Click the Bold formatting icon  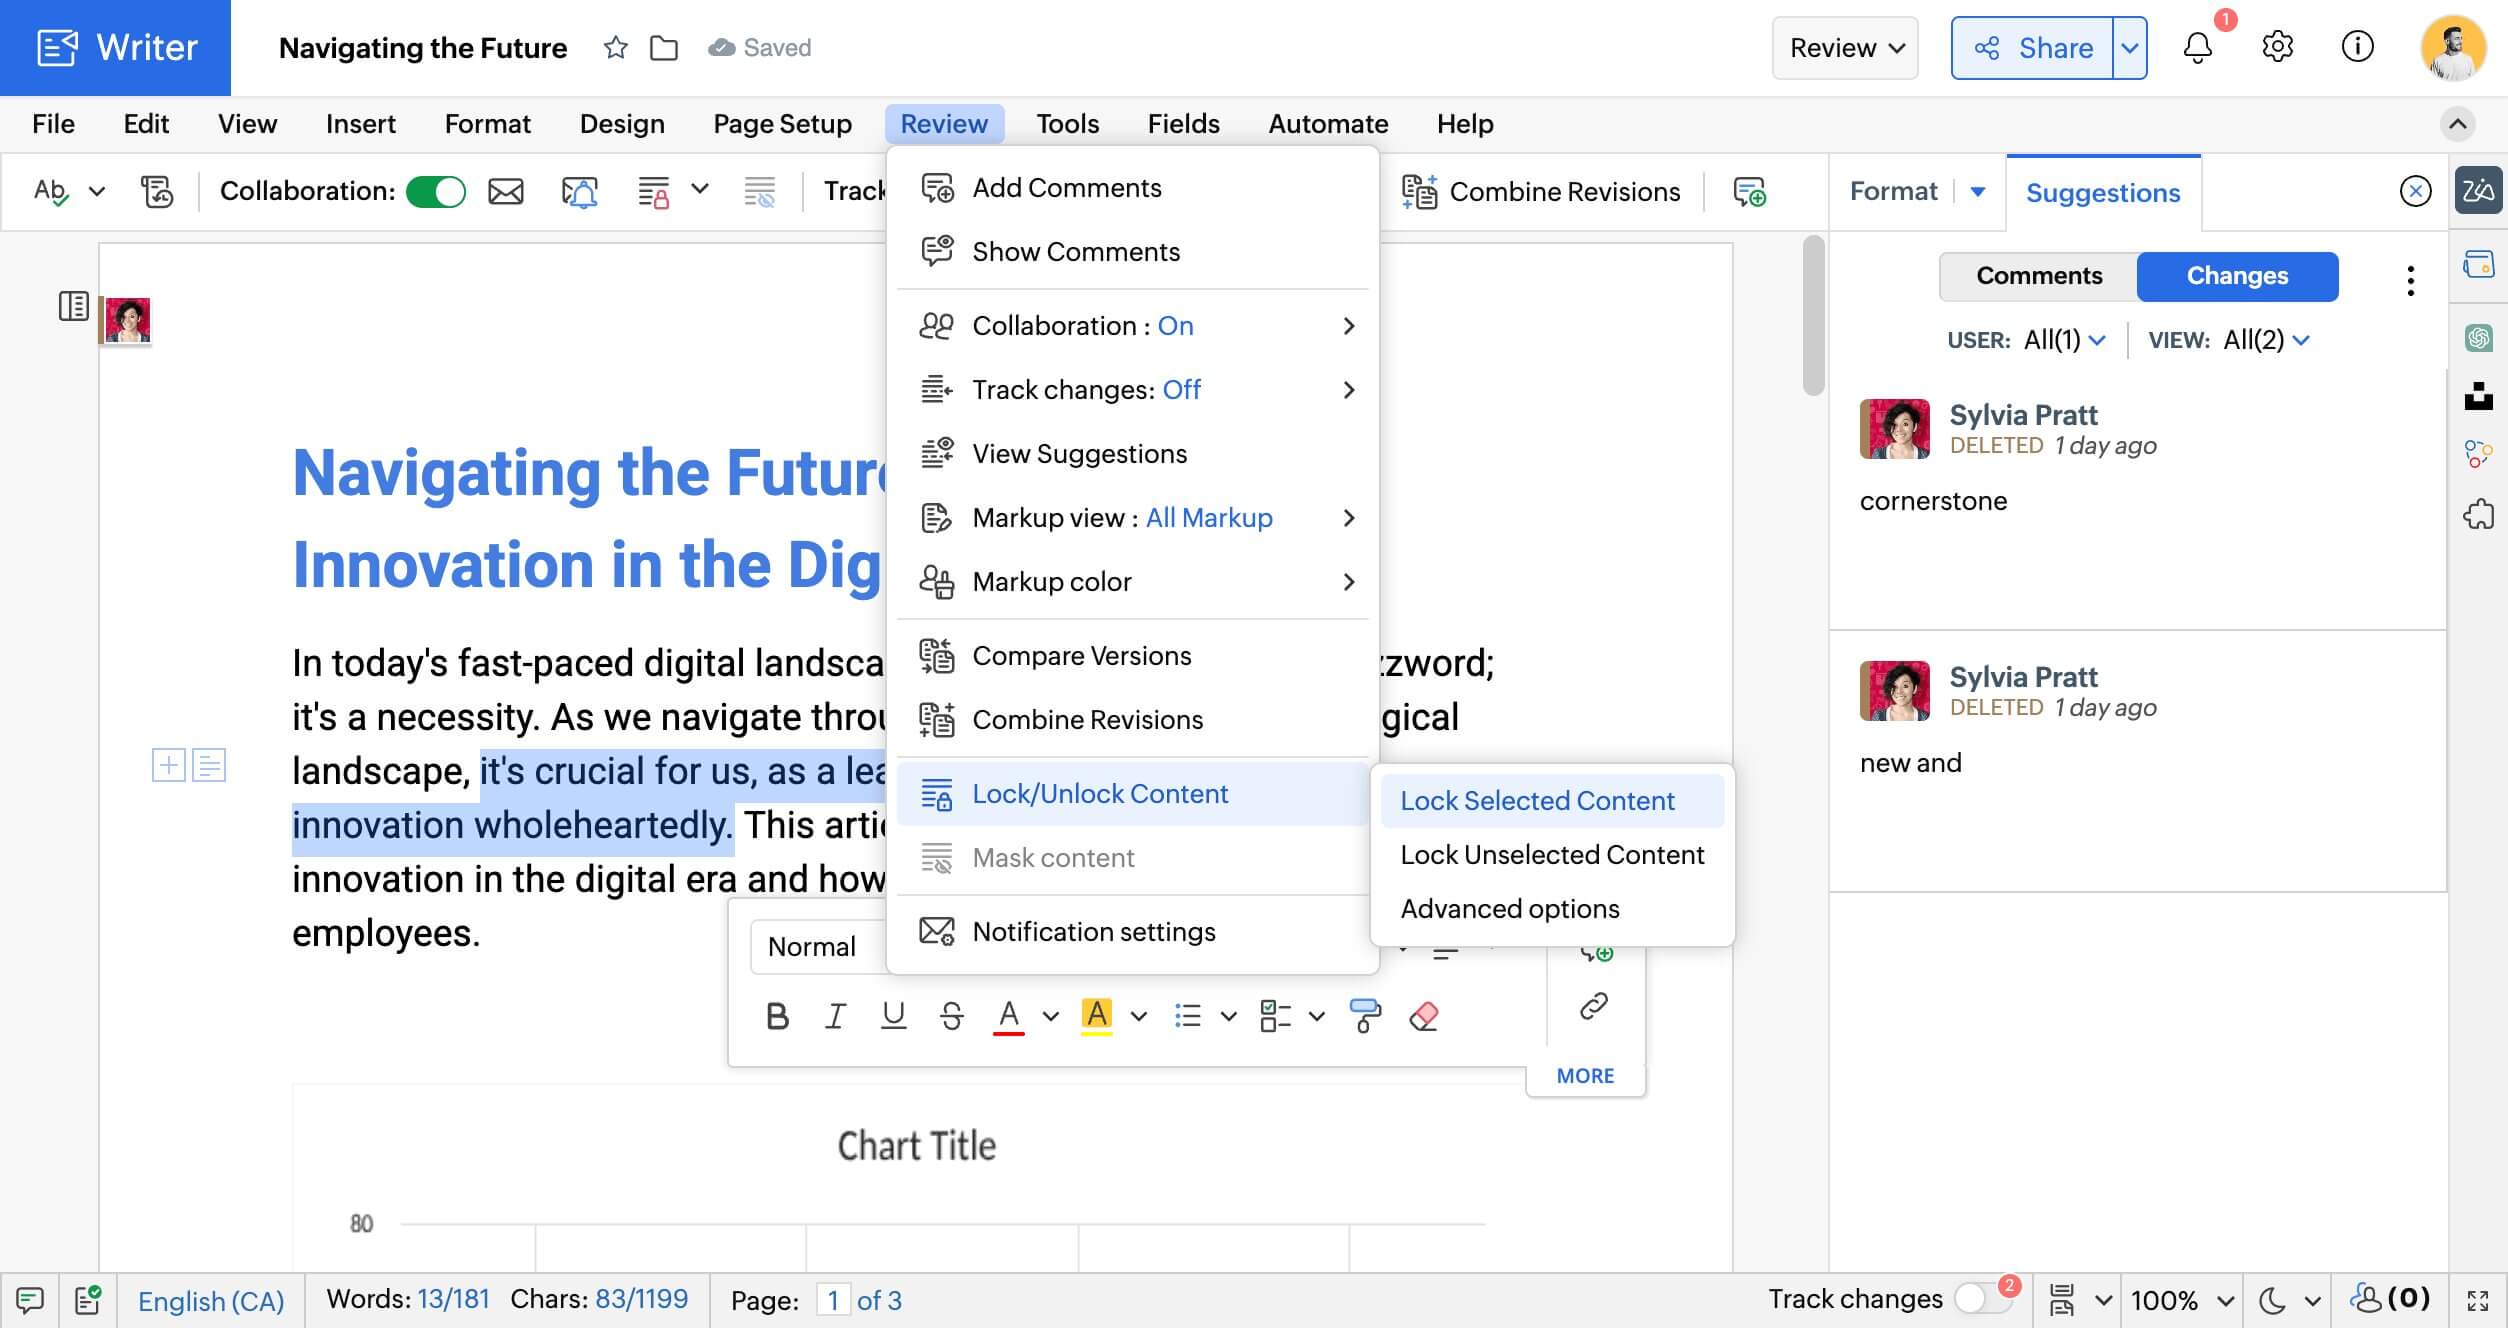coord(777,1016)
